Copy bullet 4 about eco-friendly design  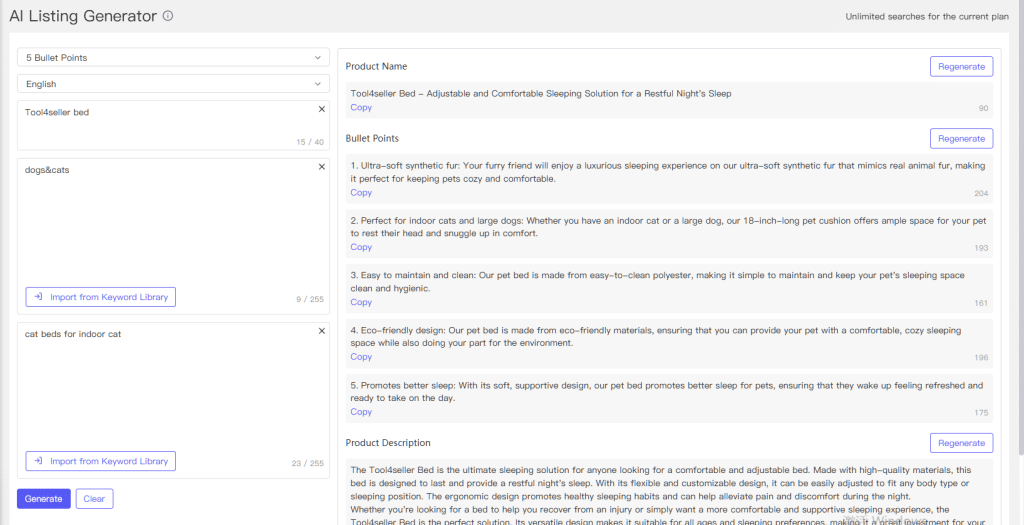click(361, 357)
